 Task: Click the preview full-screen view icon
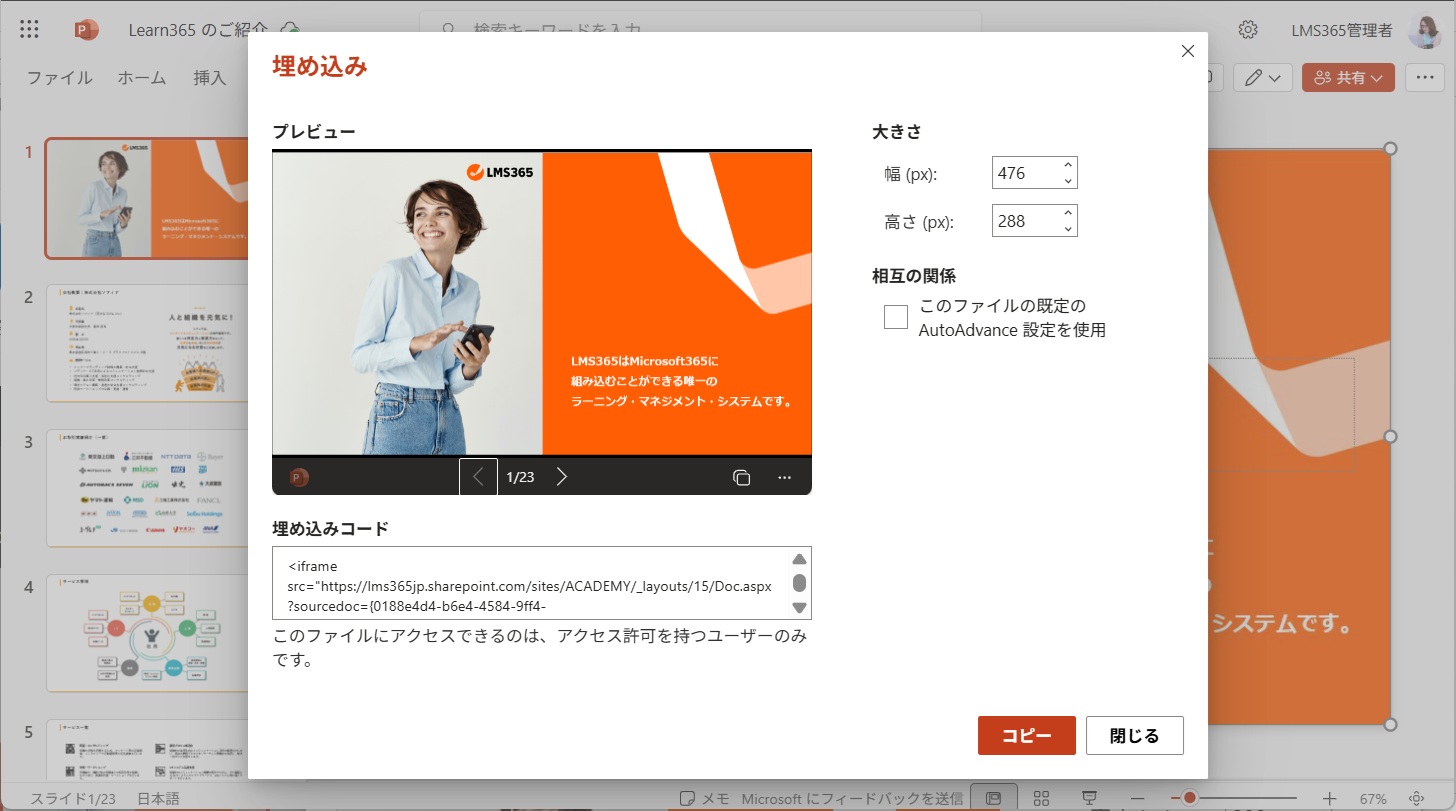click(742, 477)
